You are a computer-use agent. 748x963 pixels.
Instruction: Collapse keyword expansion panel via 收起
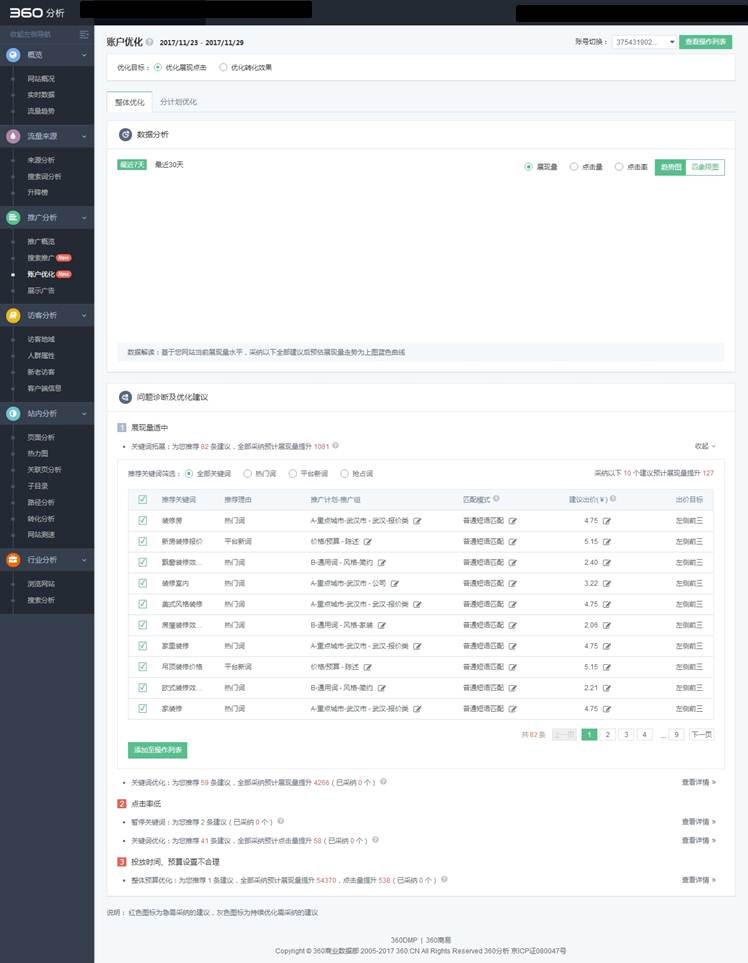[x=705, y=446]
